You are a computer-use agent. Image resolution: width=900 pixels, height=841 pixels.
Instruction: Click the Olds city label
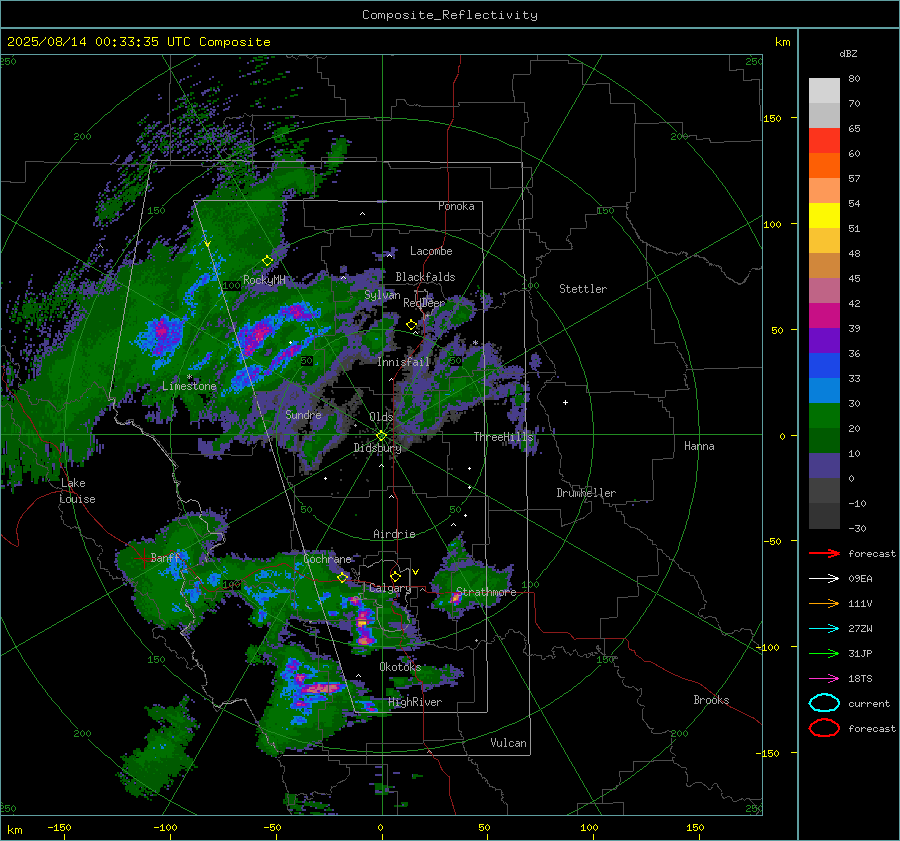(381, 417)
